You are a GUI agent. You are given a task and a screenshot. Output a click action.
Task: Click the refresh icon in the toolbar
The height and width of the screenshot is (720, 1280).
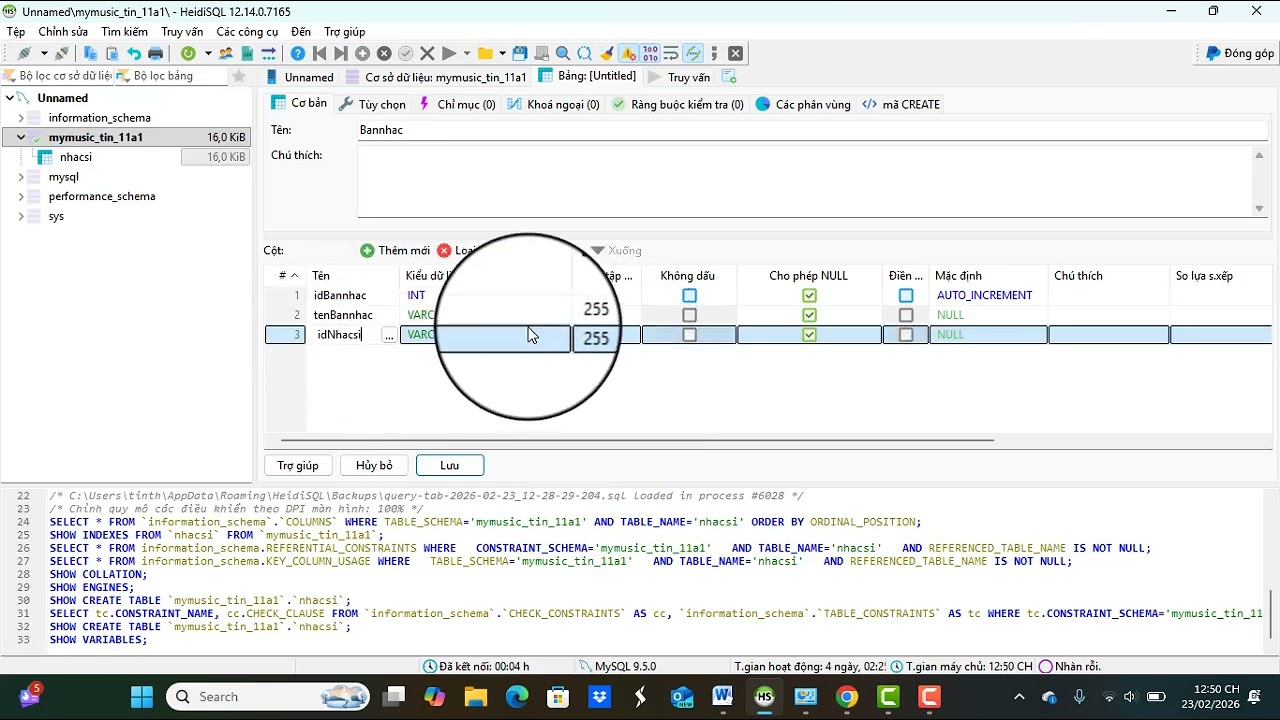click(x=188, y=53)
